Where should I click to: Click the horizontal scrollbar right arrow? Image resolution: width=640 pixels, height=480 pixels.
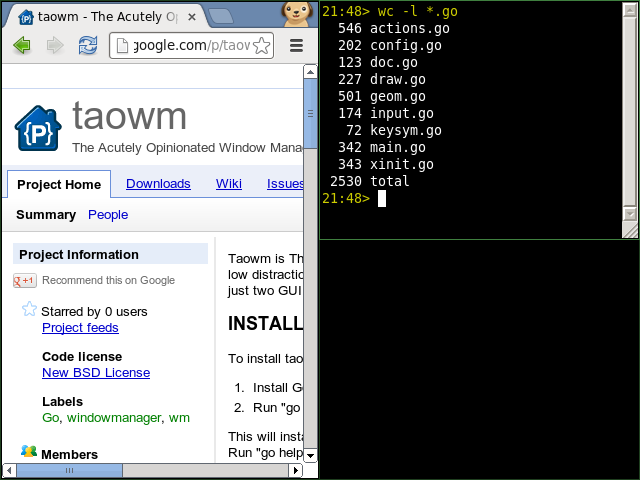pos(296,471)
